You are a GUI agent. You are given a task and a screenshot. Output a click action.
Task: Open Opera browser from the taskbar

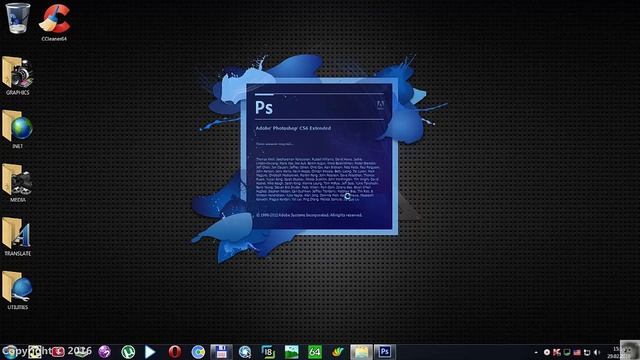[x=175, y=351]
